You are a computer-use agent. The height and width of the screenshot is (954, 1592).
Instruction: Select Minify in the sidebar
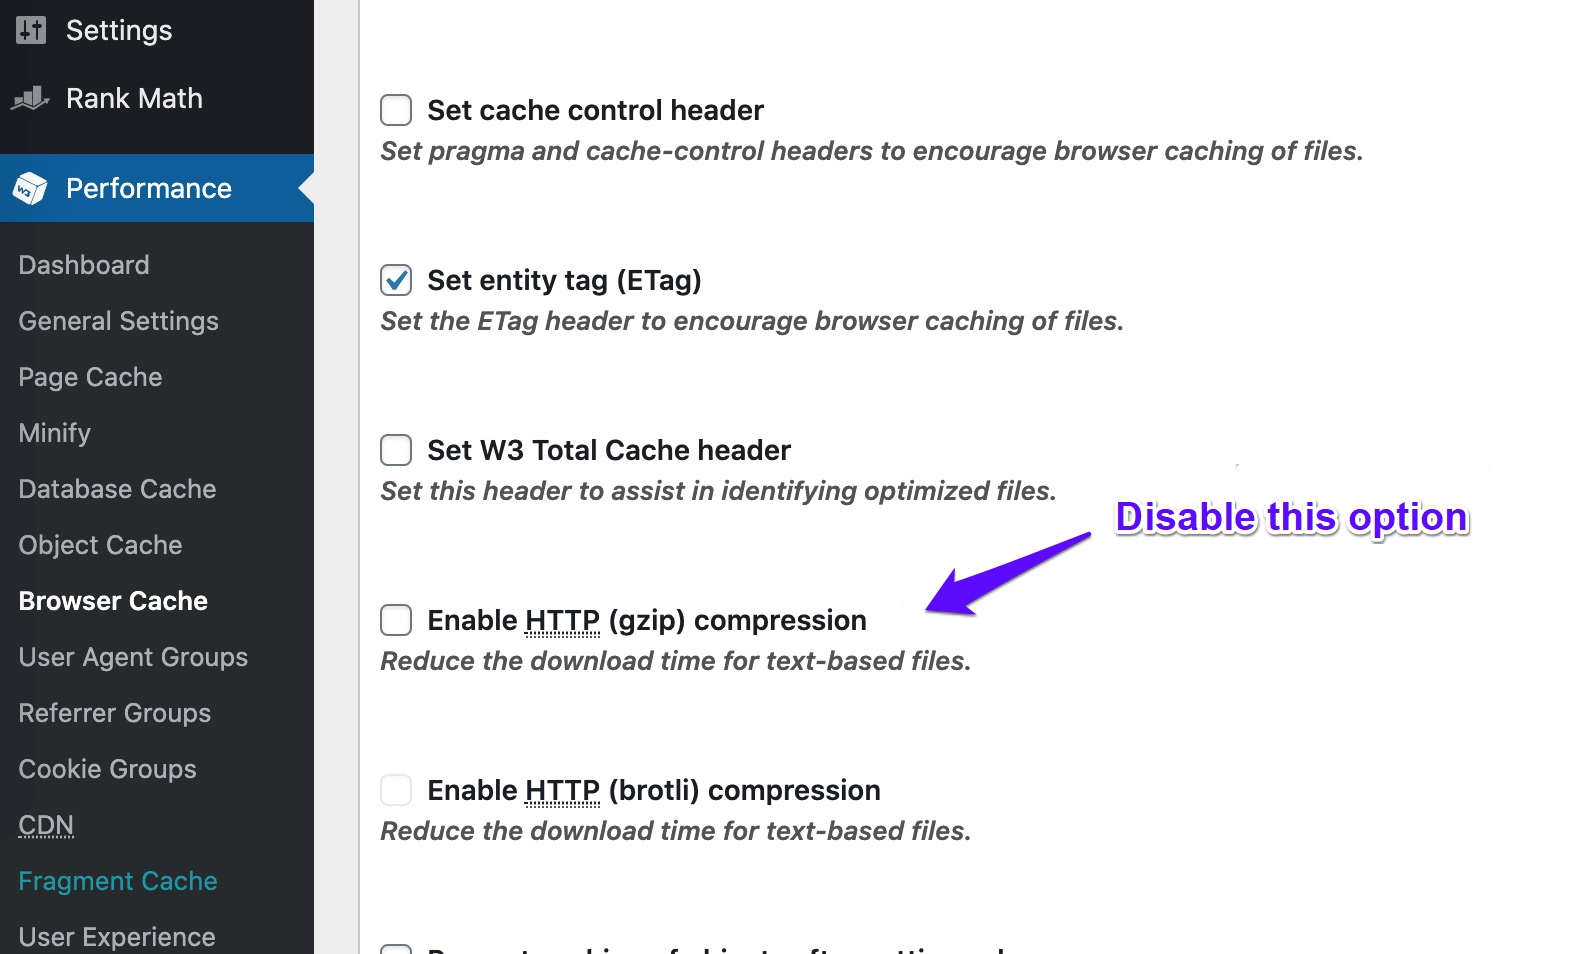[55, 433]
